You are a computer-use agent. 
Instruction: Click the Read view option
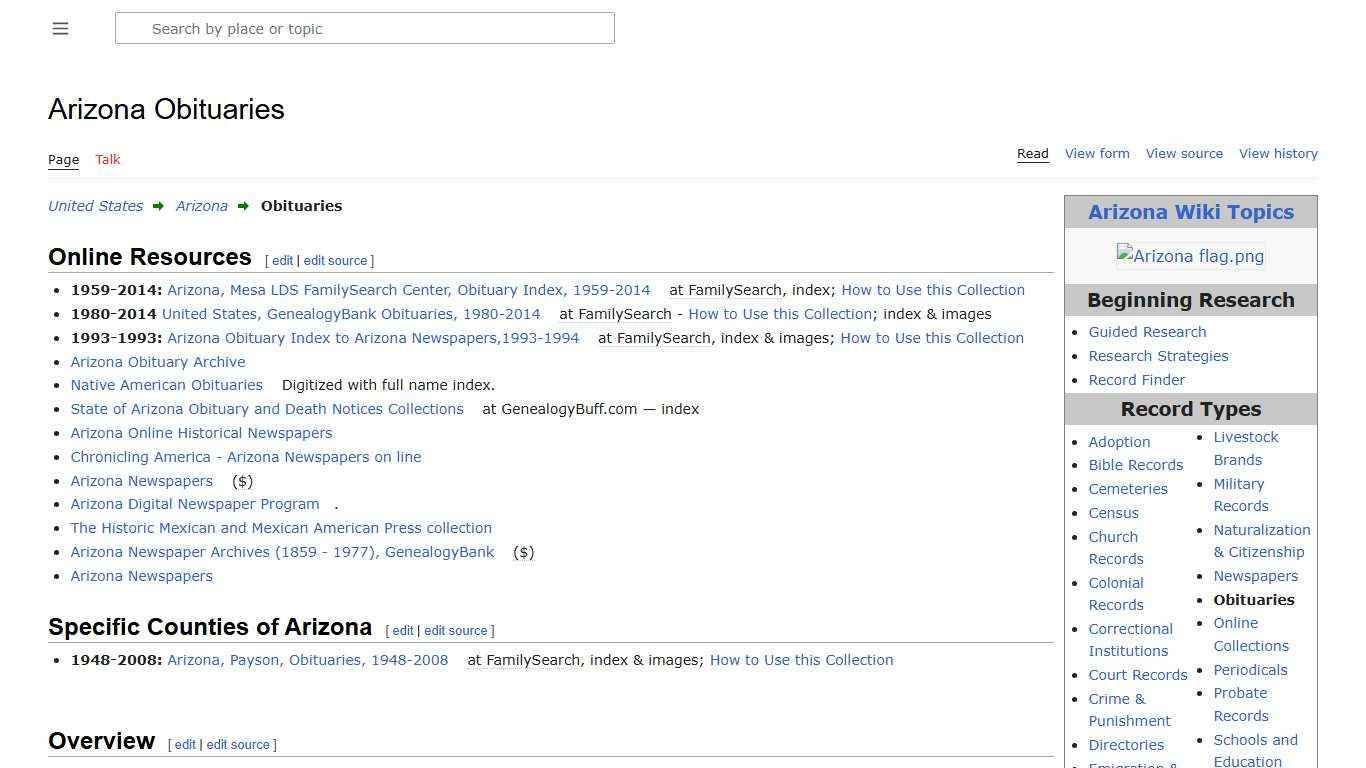point(1032,153)
